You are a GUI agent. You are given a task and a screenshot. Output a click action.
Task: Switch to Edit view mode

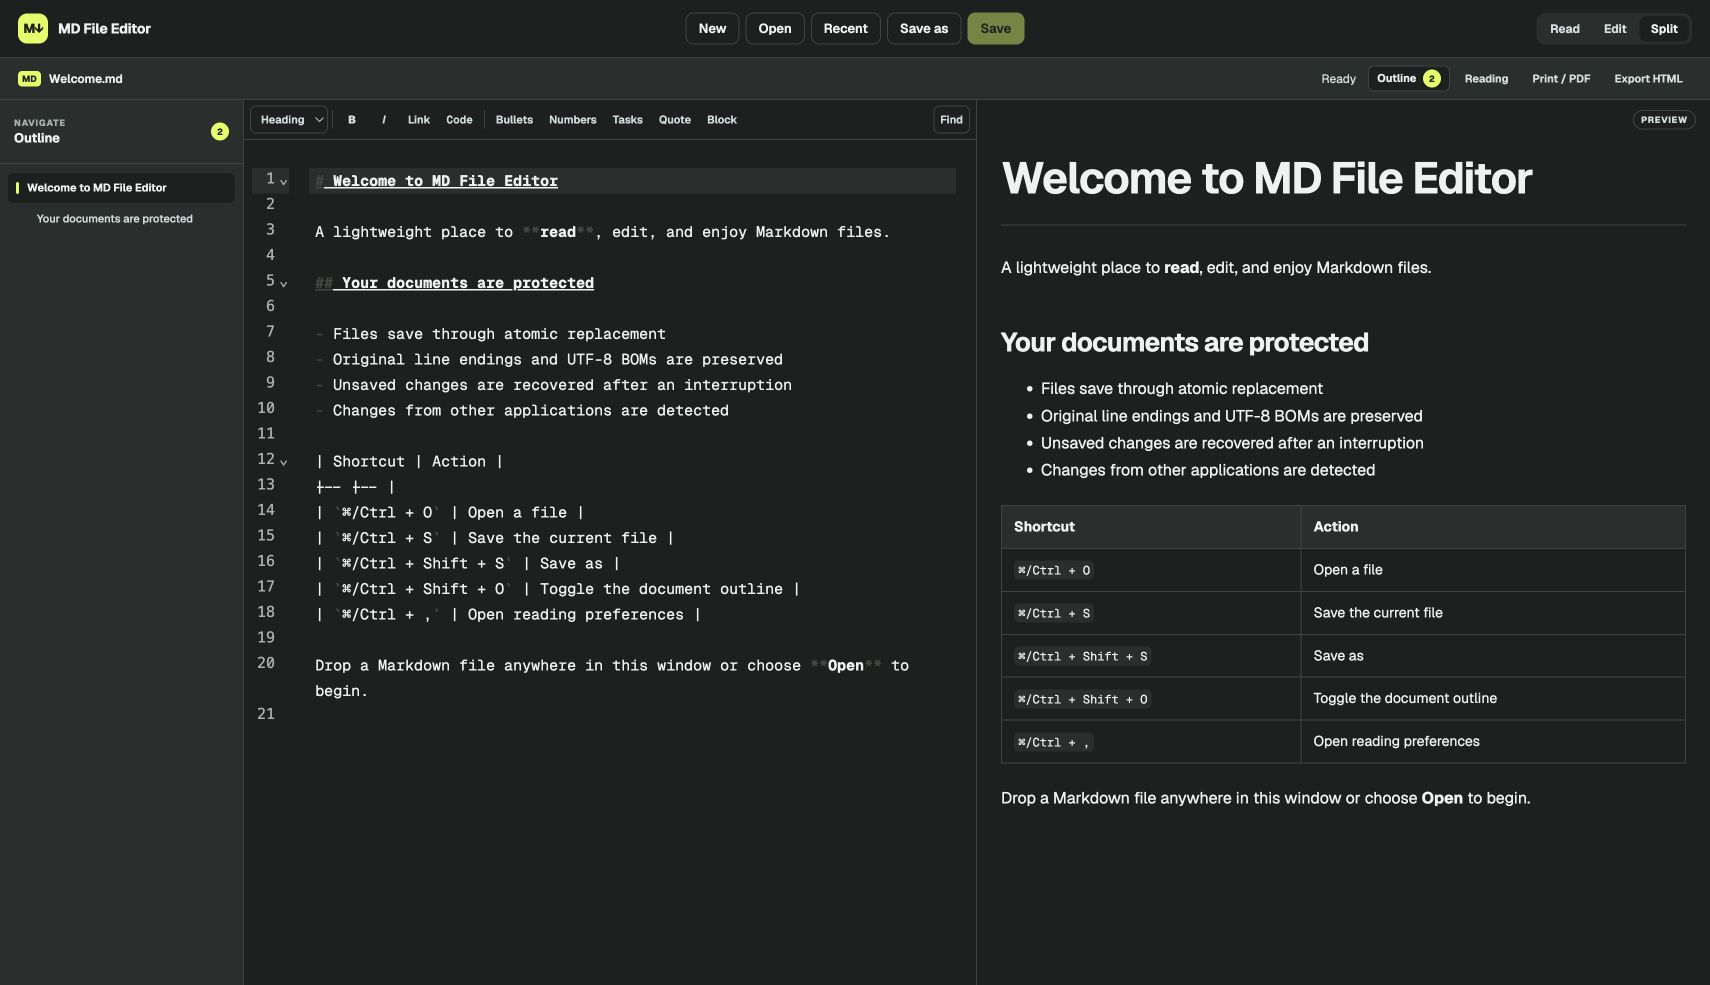(1615, 29)
